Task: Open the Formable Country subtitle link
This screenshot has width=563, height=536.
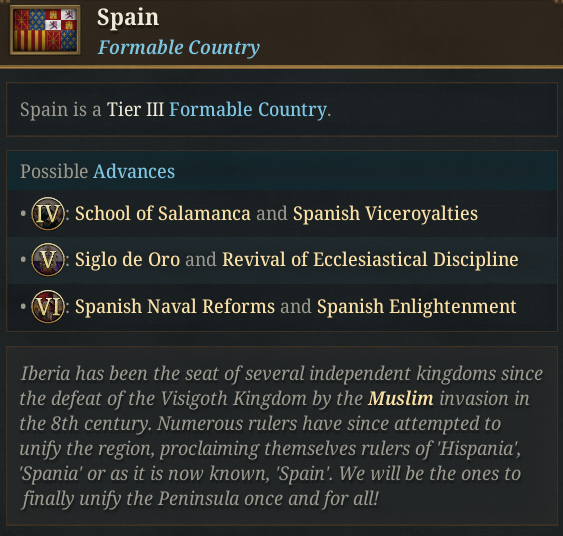Action: pyautogui.click(x=178, y=47)
